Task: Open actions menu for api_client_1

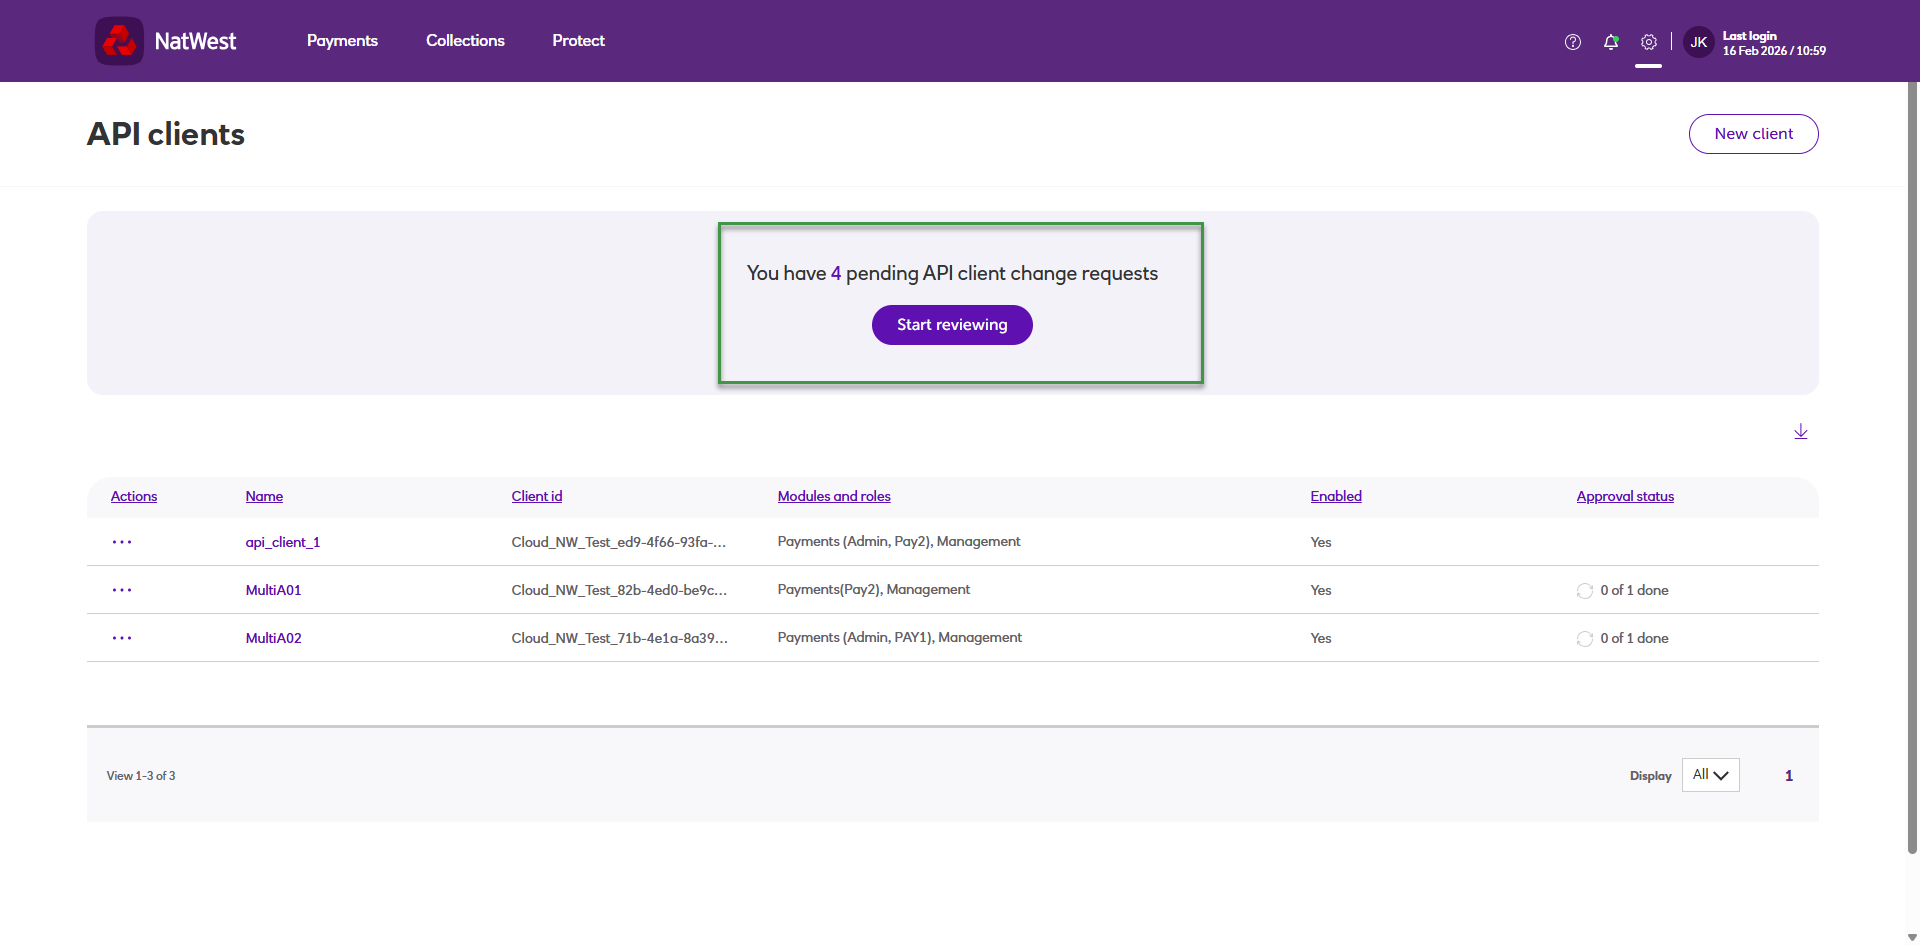Action: pos(122,542)
